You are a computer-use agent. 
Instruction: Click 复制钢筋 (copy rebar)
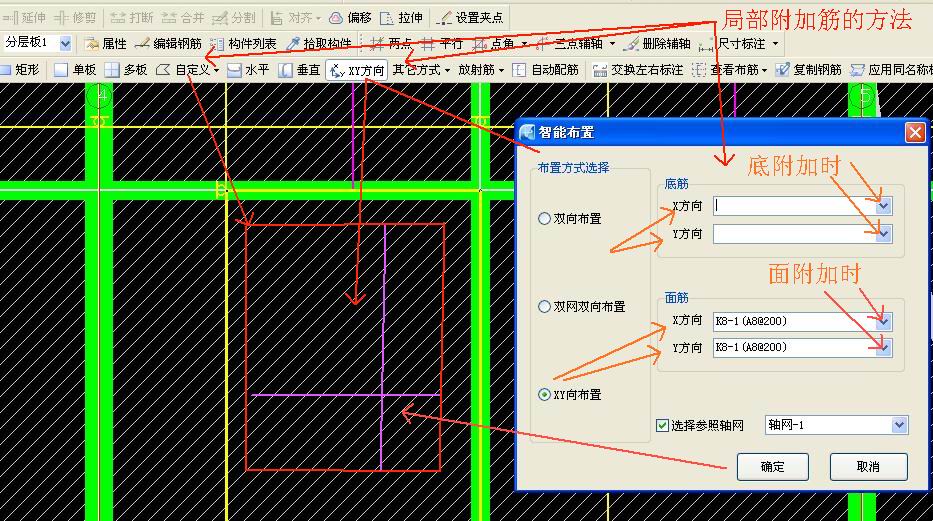[808, 70]
